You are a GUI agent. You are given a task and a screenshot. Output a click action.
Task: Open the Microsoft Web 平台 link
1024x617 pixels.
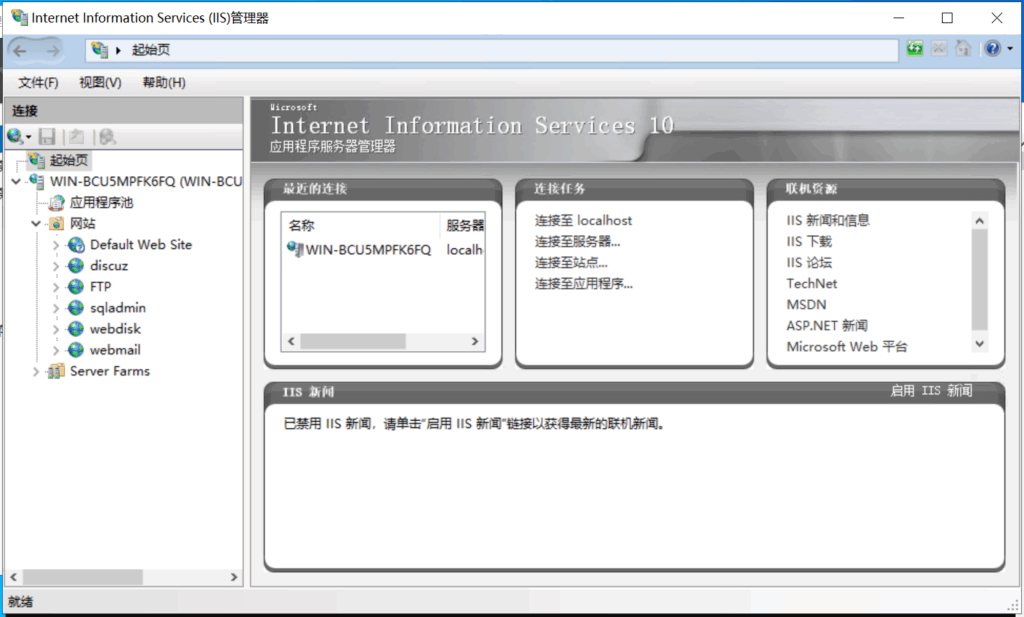846,347
